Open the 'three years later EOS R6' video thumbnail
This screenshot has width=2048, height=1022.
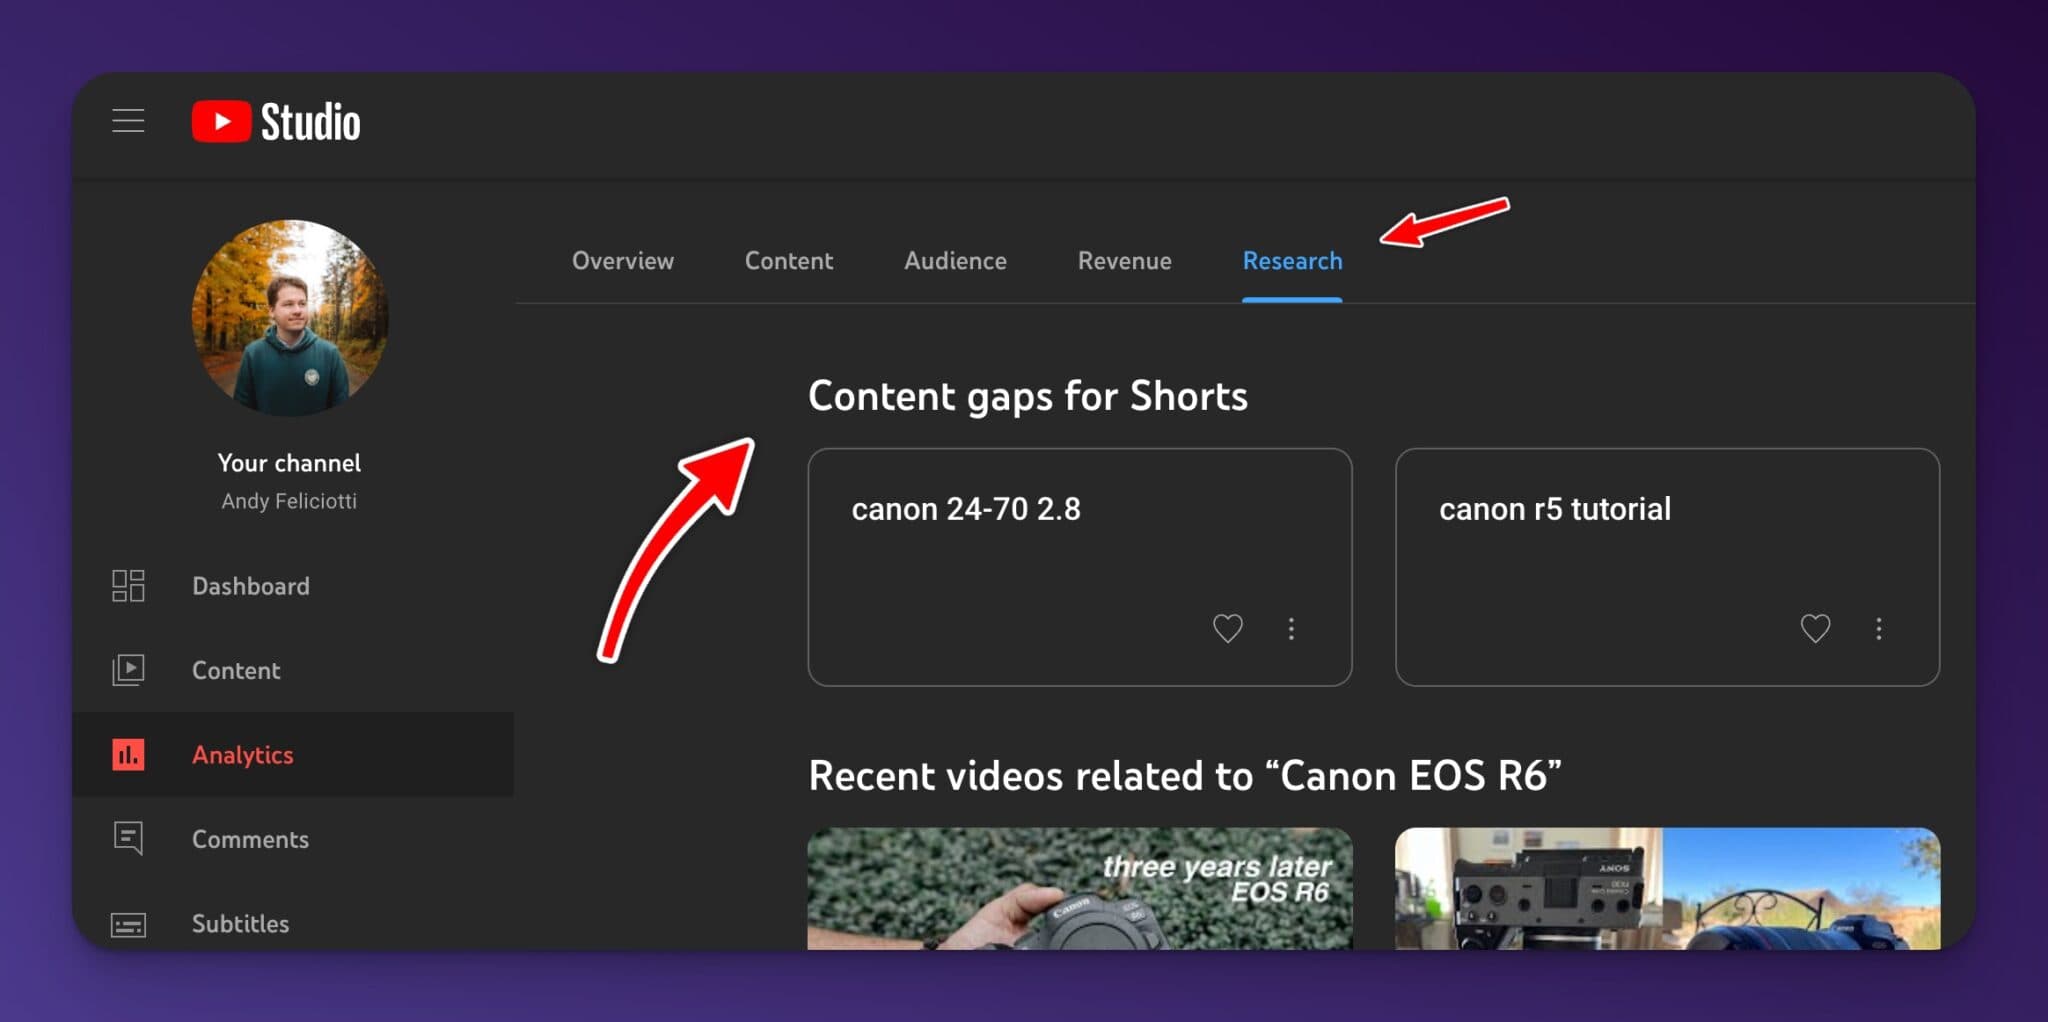(1080, 888)
